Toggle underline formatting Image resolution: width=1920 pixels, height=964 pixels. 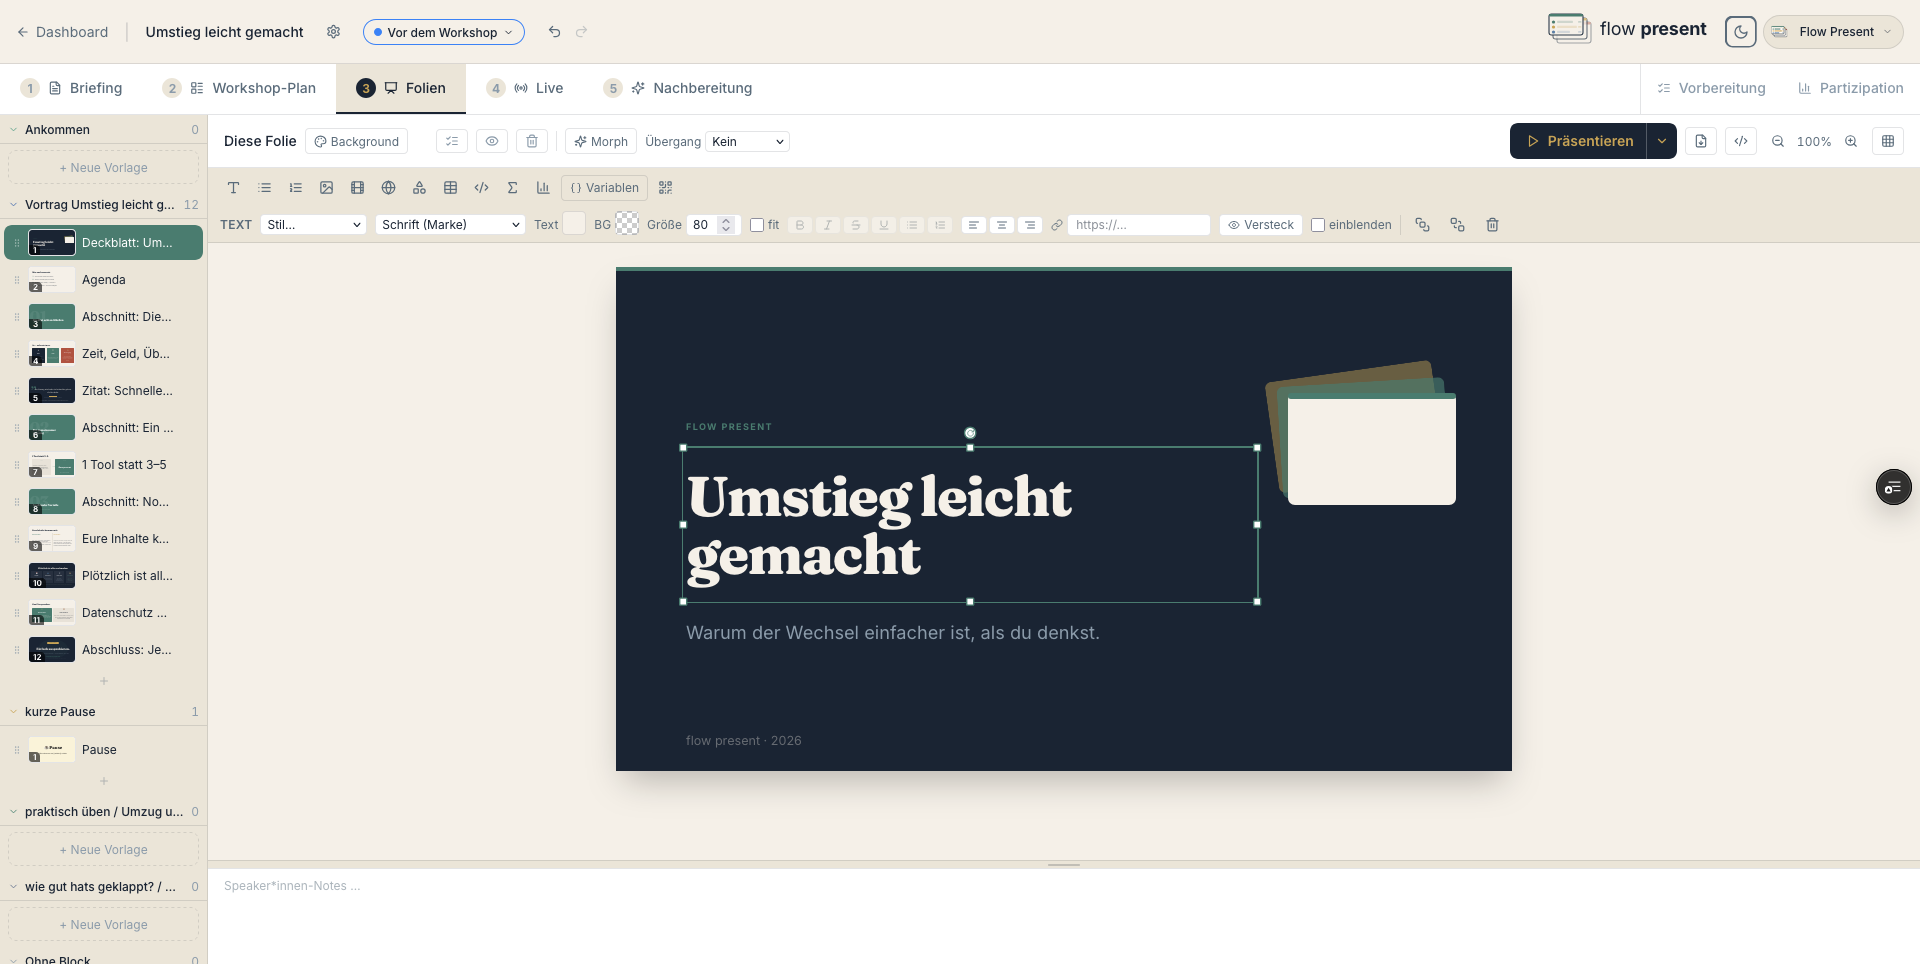(x=883, y=225)
